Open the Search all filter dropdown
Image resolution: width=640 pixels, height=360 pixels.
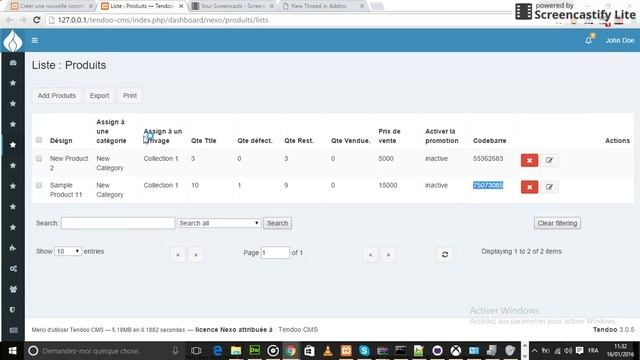click(219, 223)
